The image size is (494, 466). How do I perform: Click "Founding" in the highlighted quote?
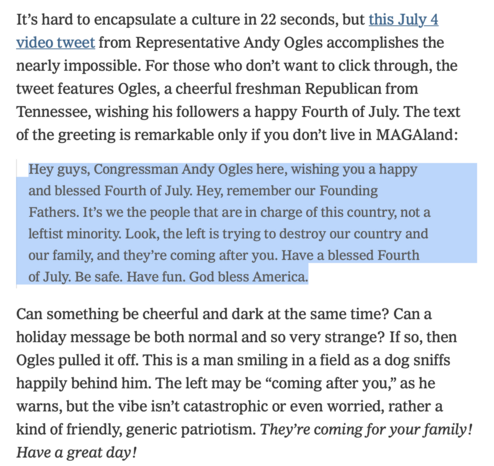tap(349, 191)
